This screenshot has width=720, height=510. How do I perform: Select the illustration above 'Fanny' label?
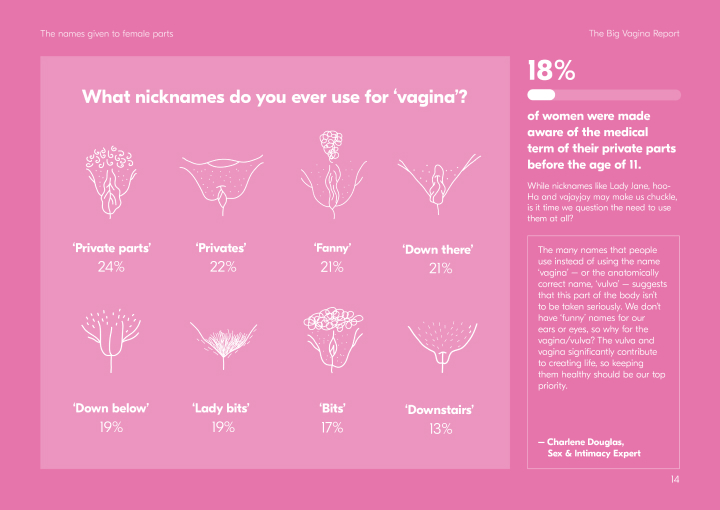333,174
